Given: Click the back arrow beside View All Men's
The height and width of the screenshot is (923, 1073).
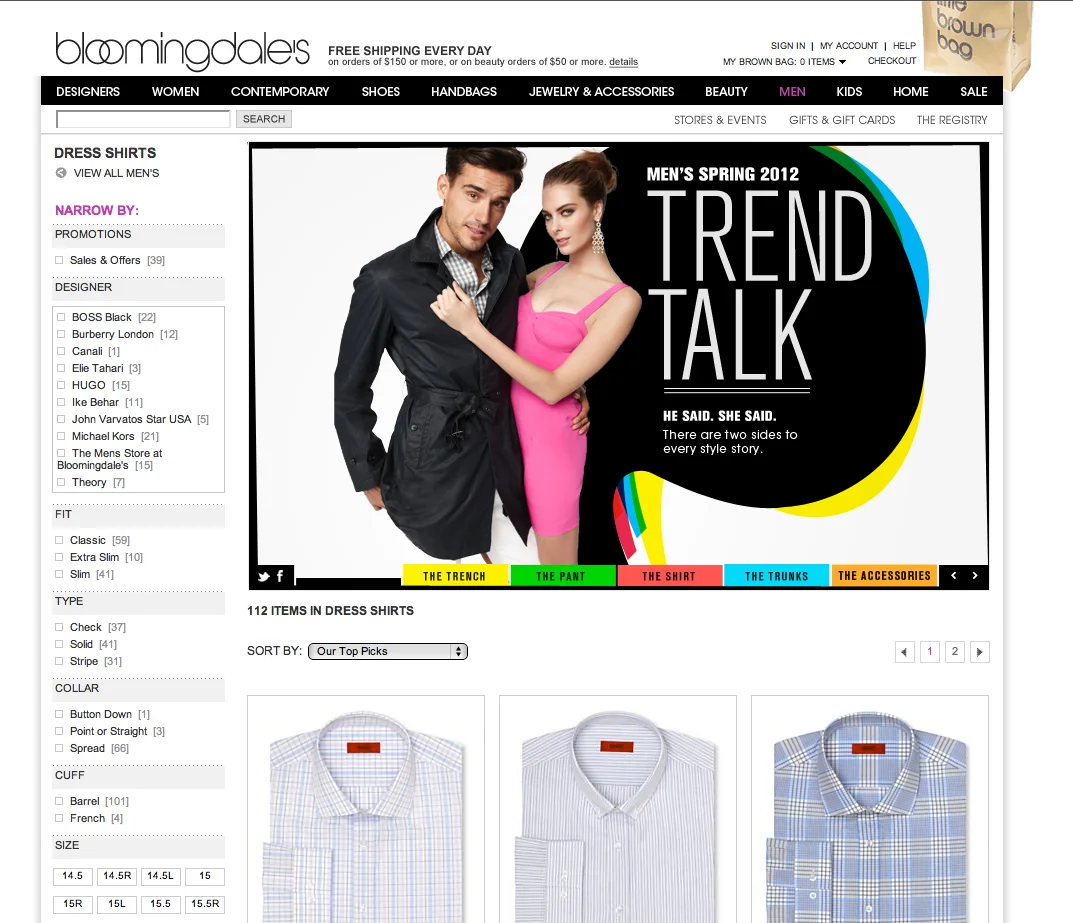Looking at the screenshot, I should 61,173.
